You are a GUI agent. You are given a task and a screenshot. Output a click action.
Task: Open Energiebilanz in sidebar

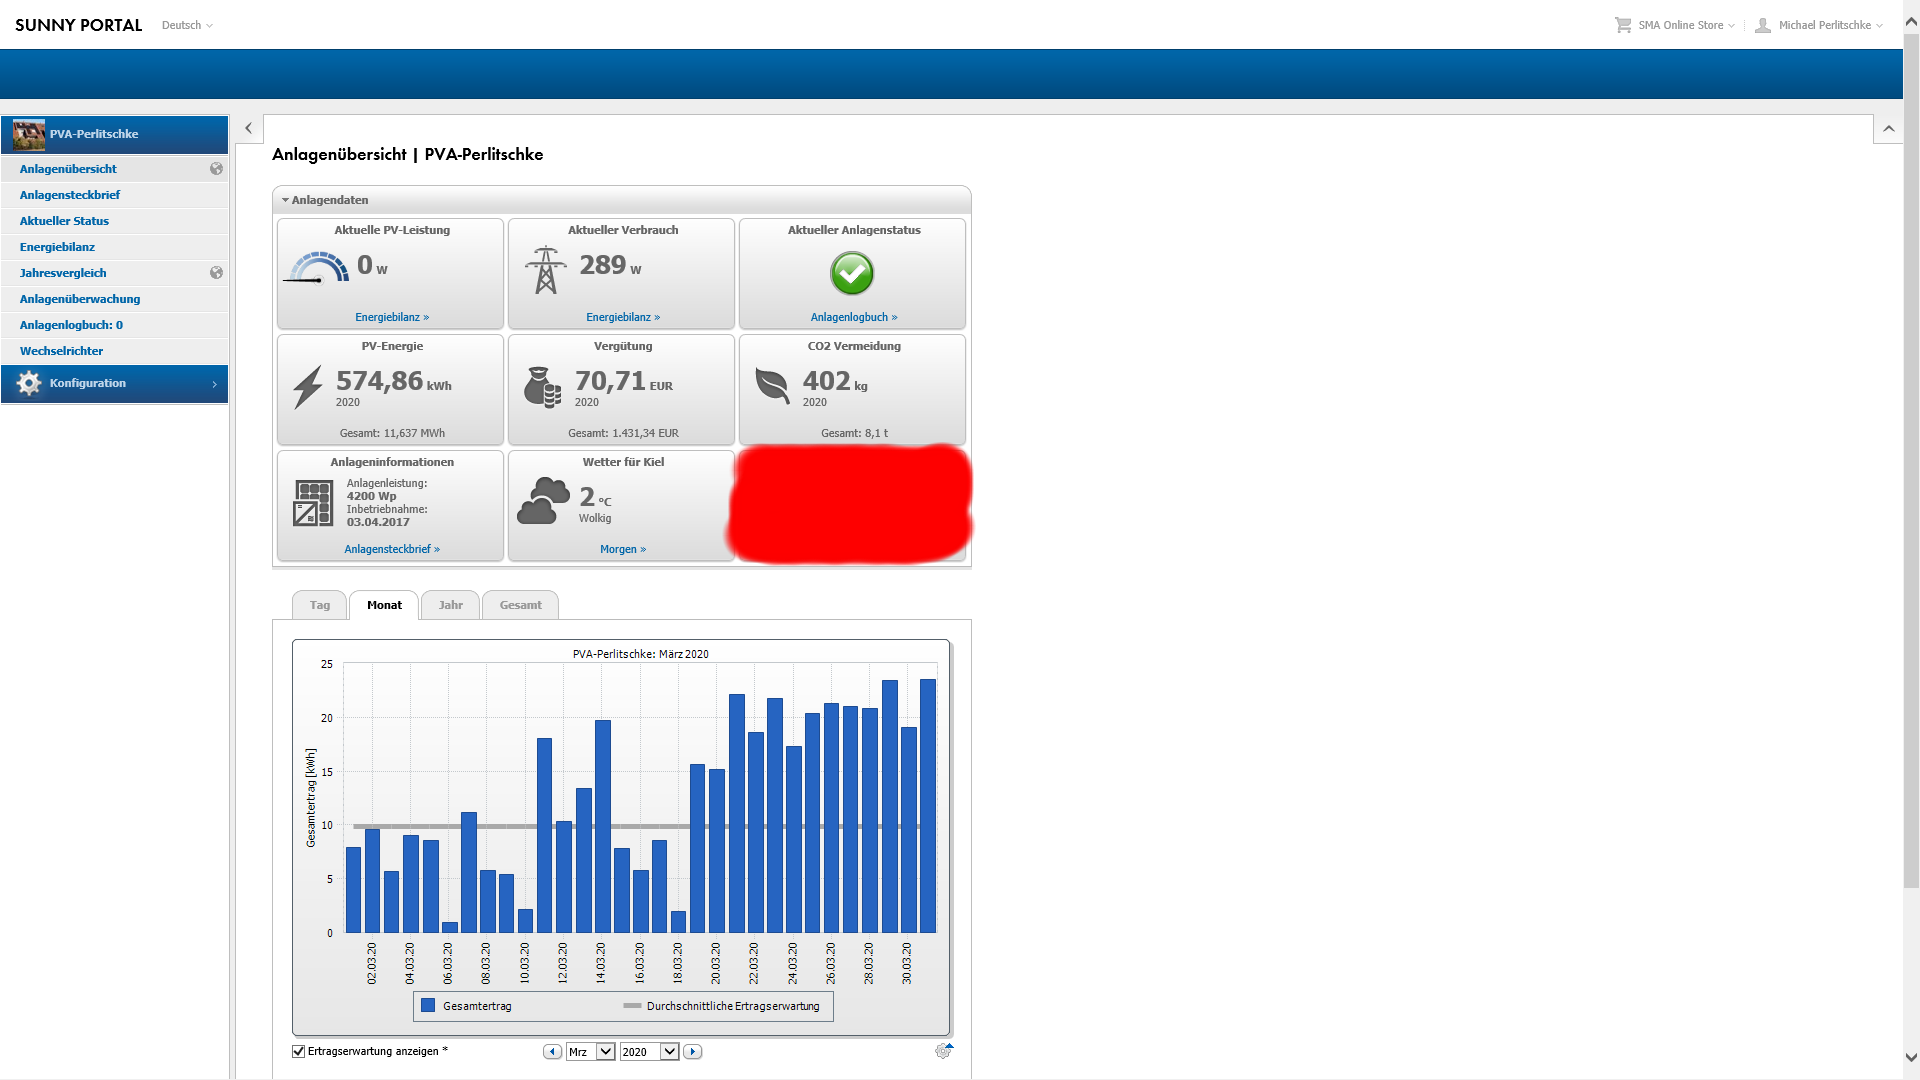[57, 247]
